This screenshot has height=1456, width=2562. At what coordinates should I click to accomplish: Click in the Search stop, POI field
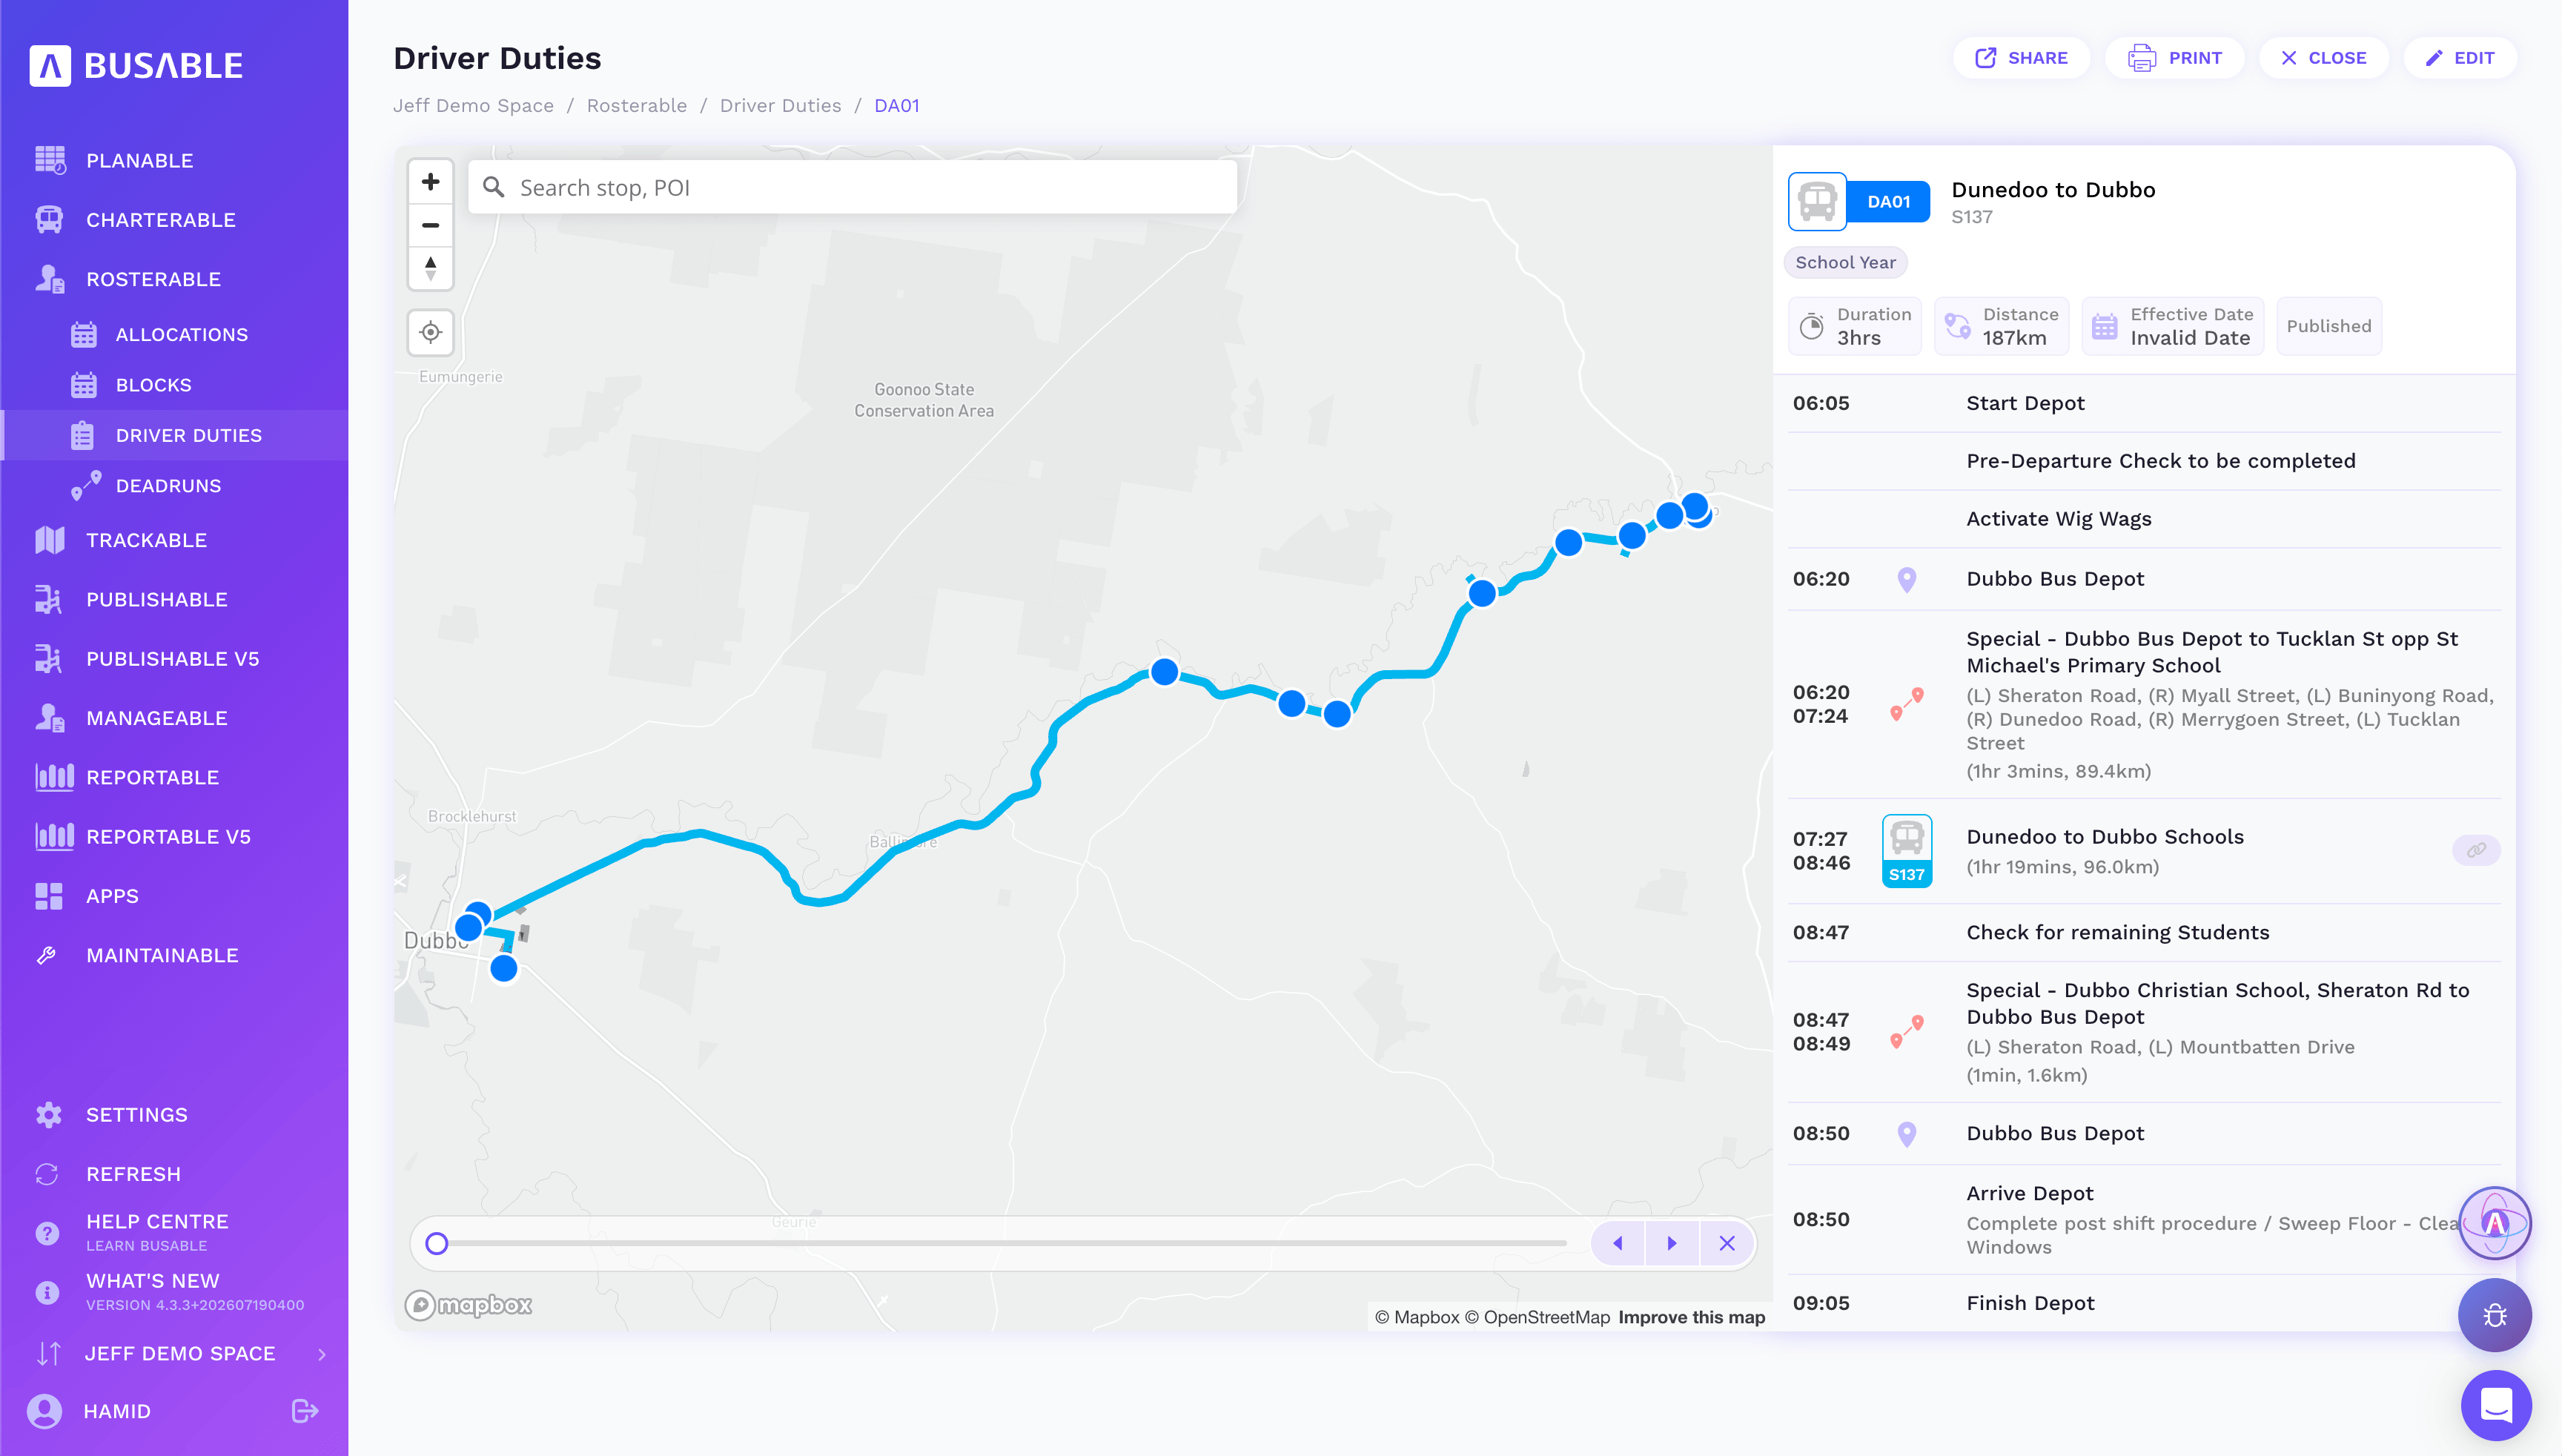pyautogui.click(x=852, y=187)
